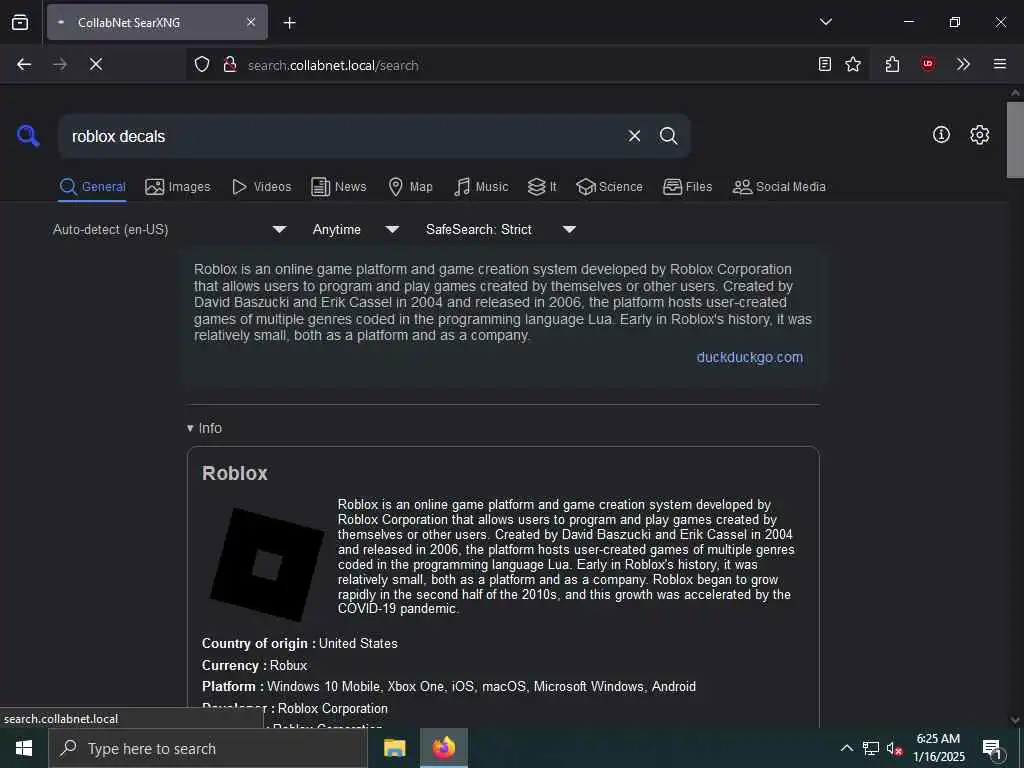Click the Roblox infobox heading
Image resolution: width=1024 pixels, height=768 pixels.
[x=235, y=473]
